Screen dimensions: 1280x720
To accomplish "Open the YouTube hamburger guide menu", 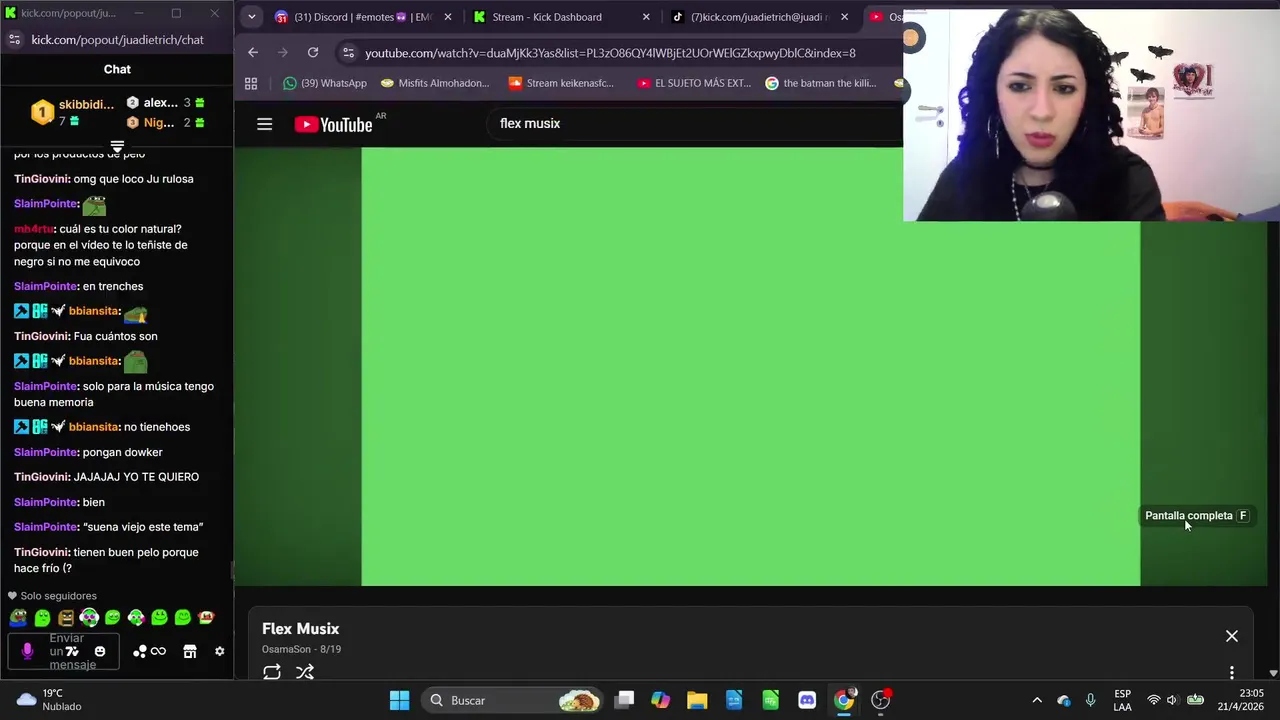I will (x=264, y=124).
